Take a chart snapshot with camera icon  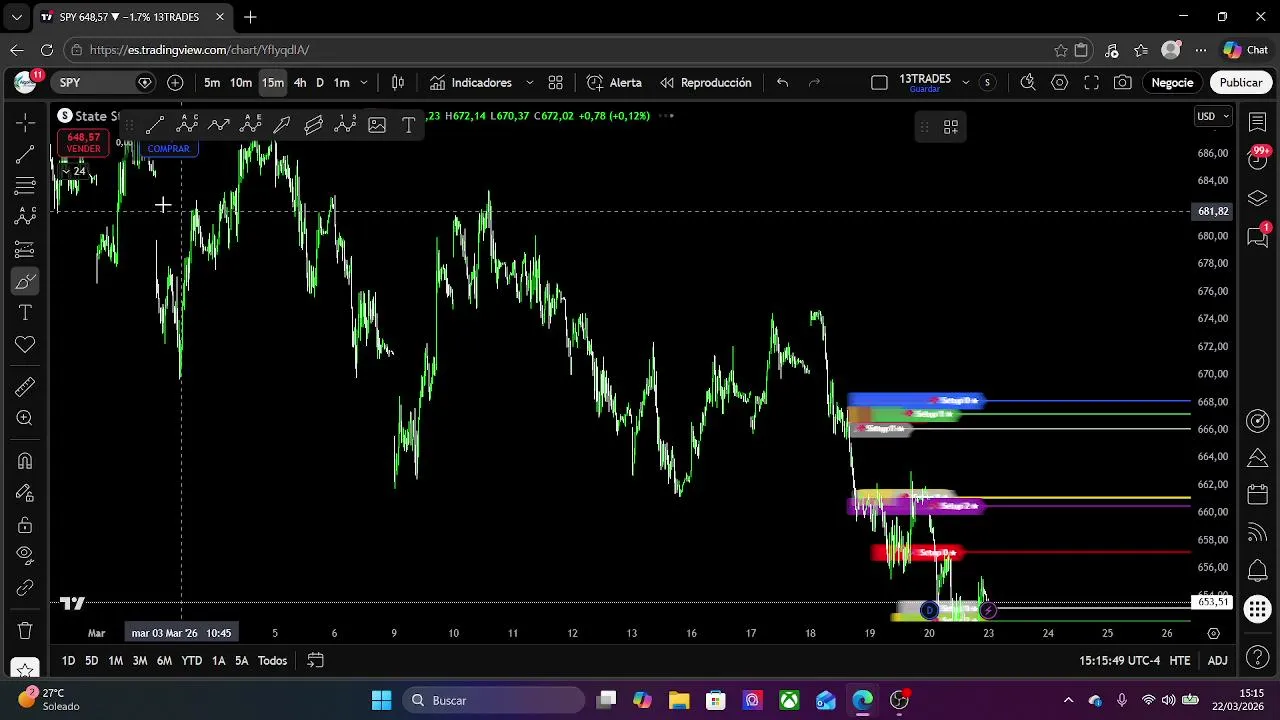coord(1123,83)
